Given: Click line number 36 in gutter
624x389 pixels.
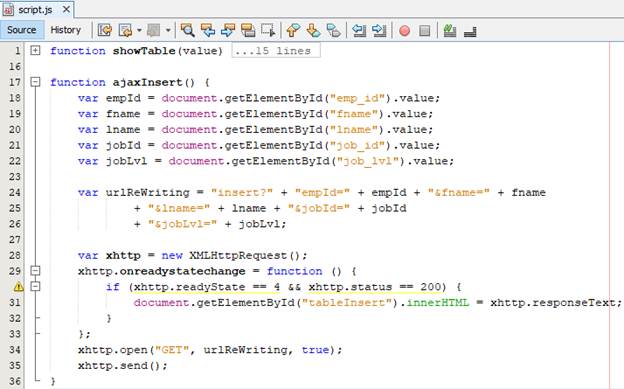Looking at the screenshot, I should click(15, 381).
